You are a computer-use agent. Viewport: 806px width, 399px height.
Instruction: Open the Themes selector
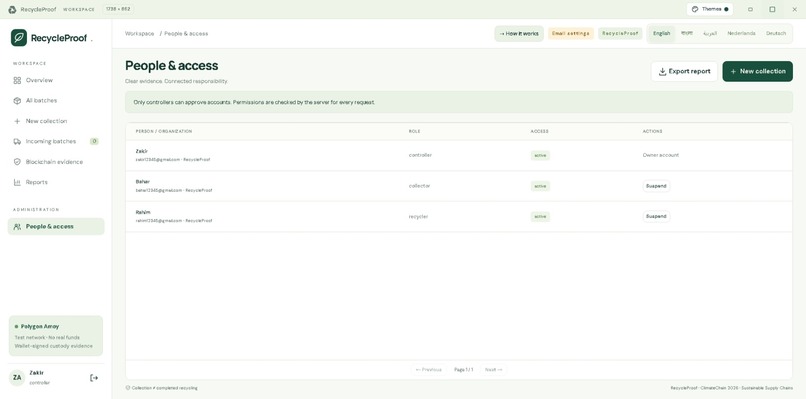710,9
